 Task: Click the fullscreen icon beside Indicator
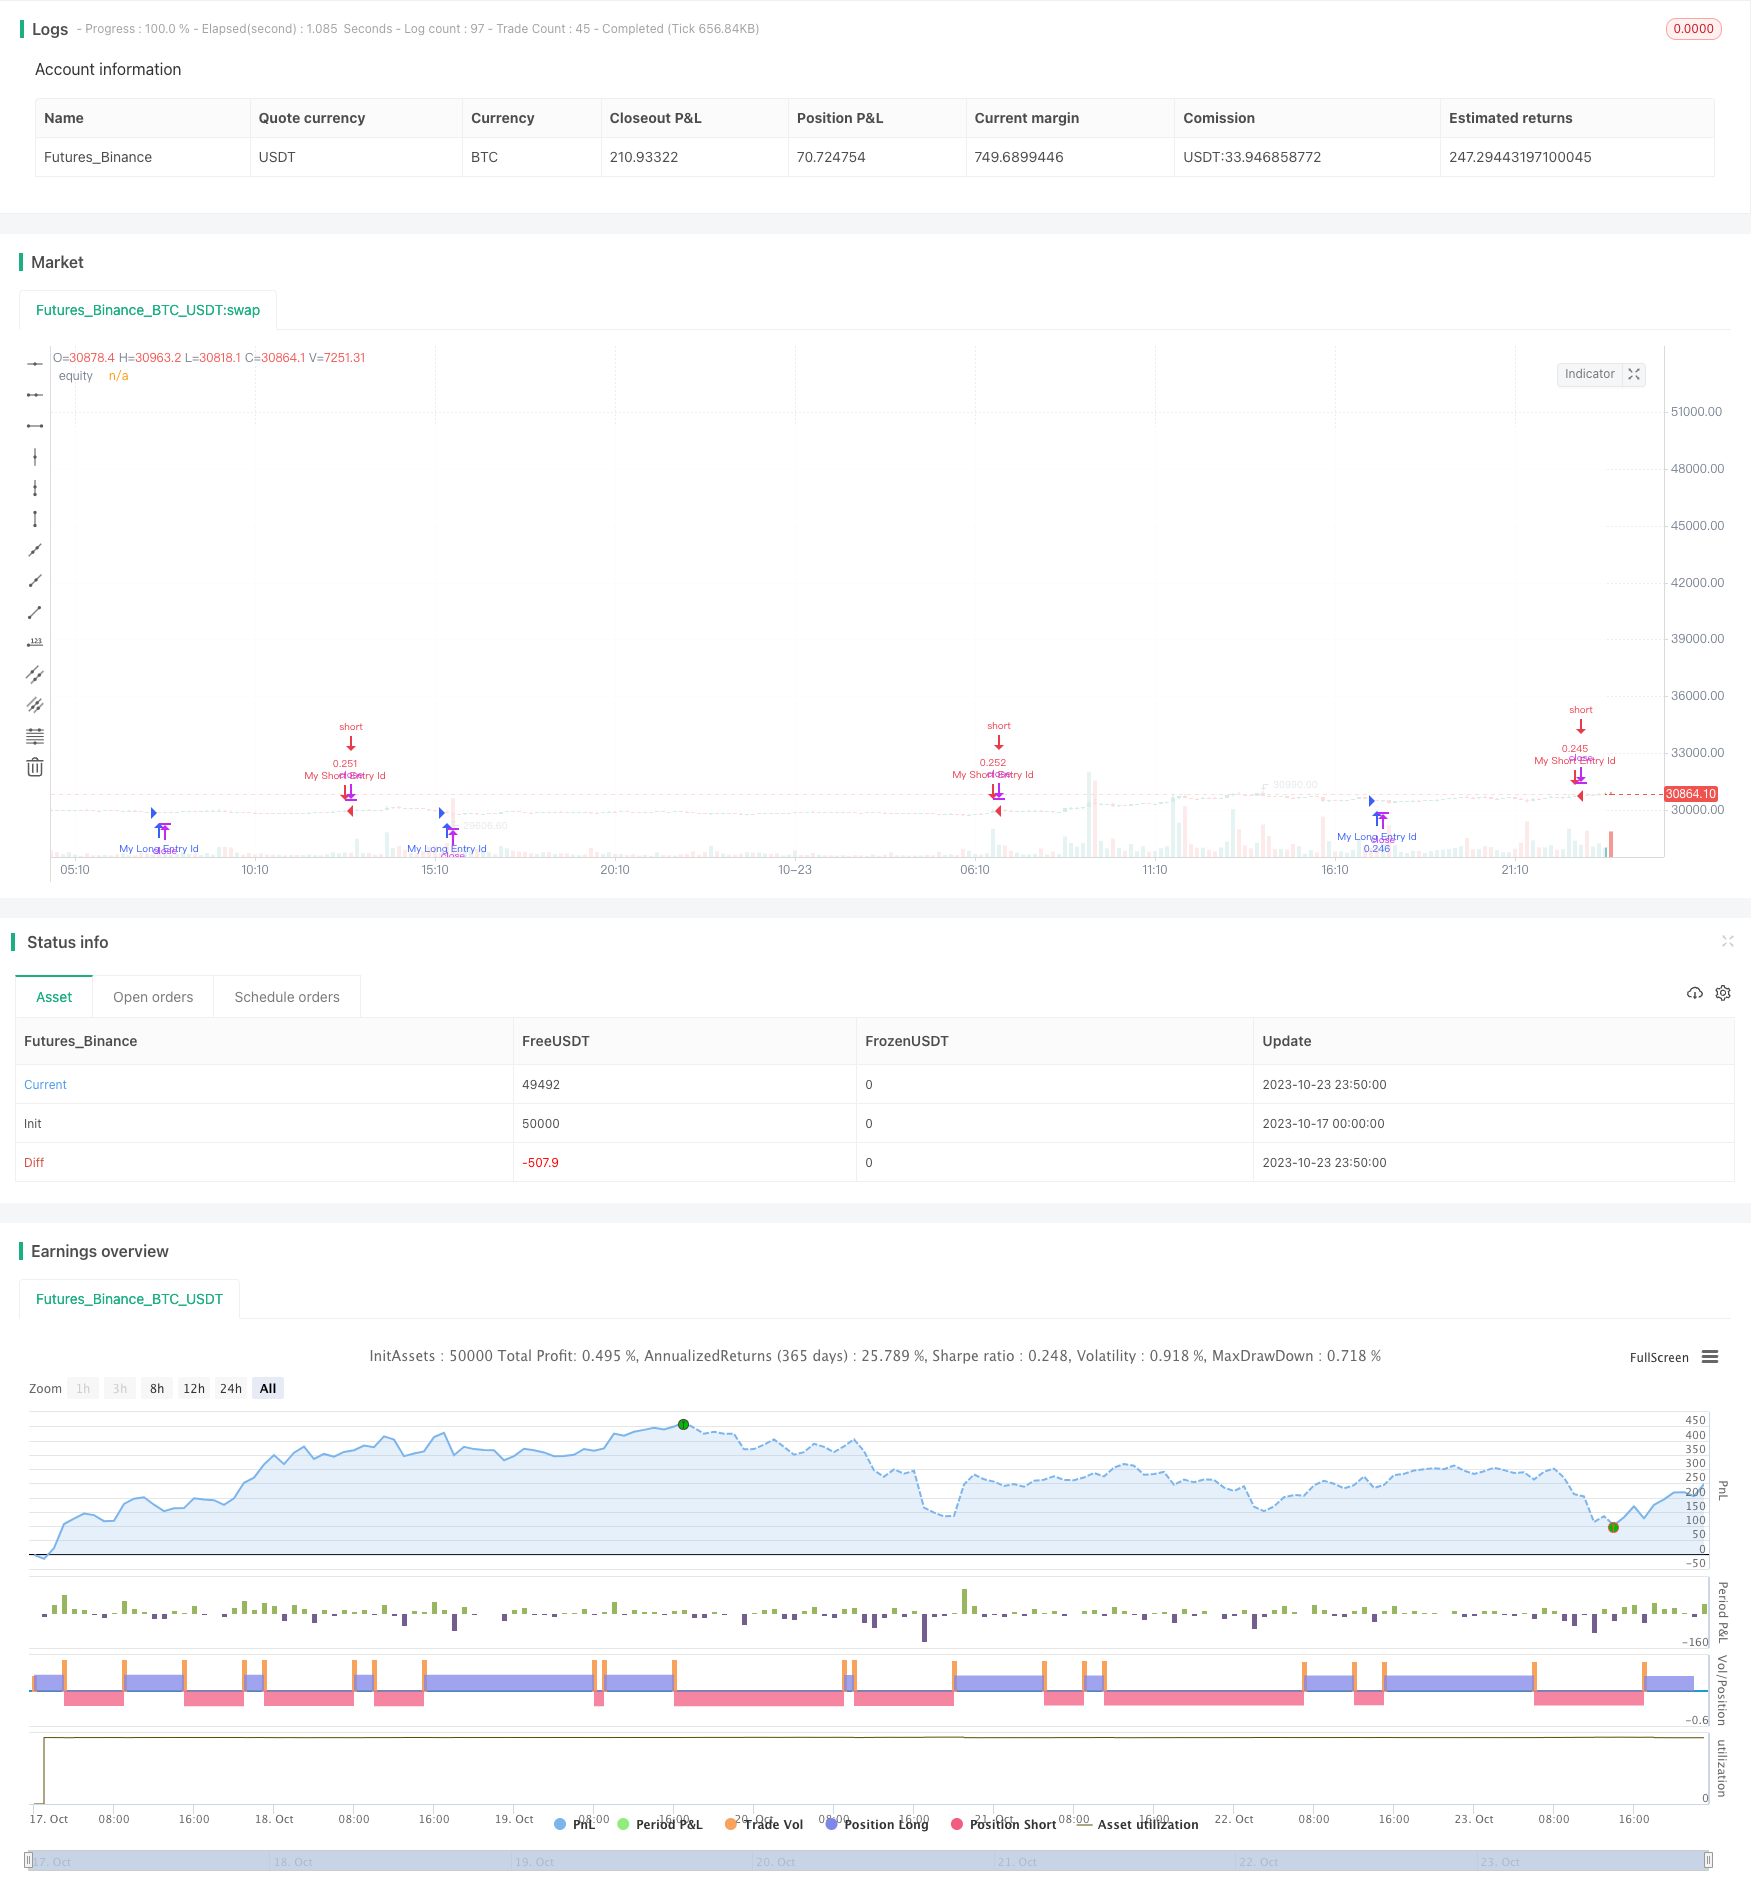(x=1634, y=374)
